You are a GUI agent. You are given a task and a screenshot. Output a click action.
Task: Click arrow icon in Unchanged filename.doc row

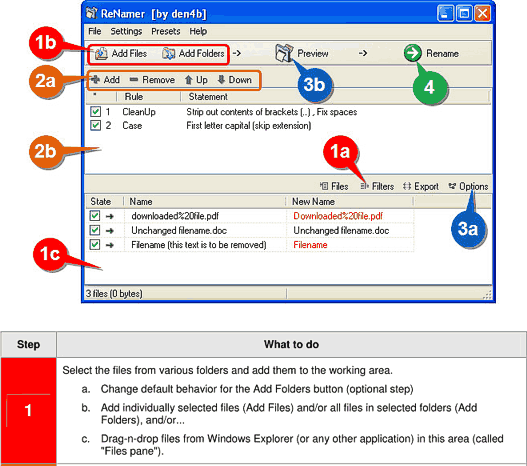click(110, 231)
